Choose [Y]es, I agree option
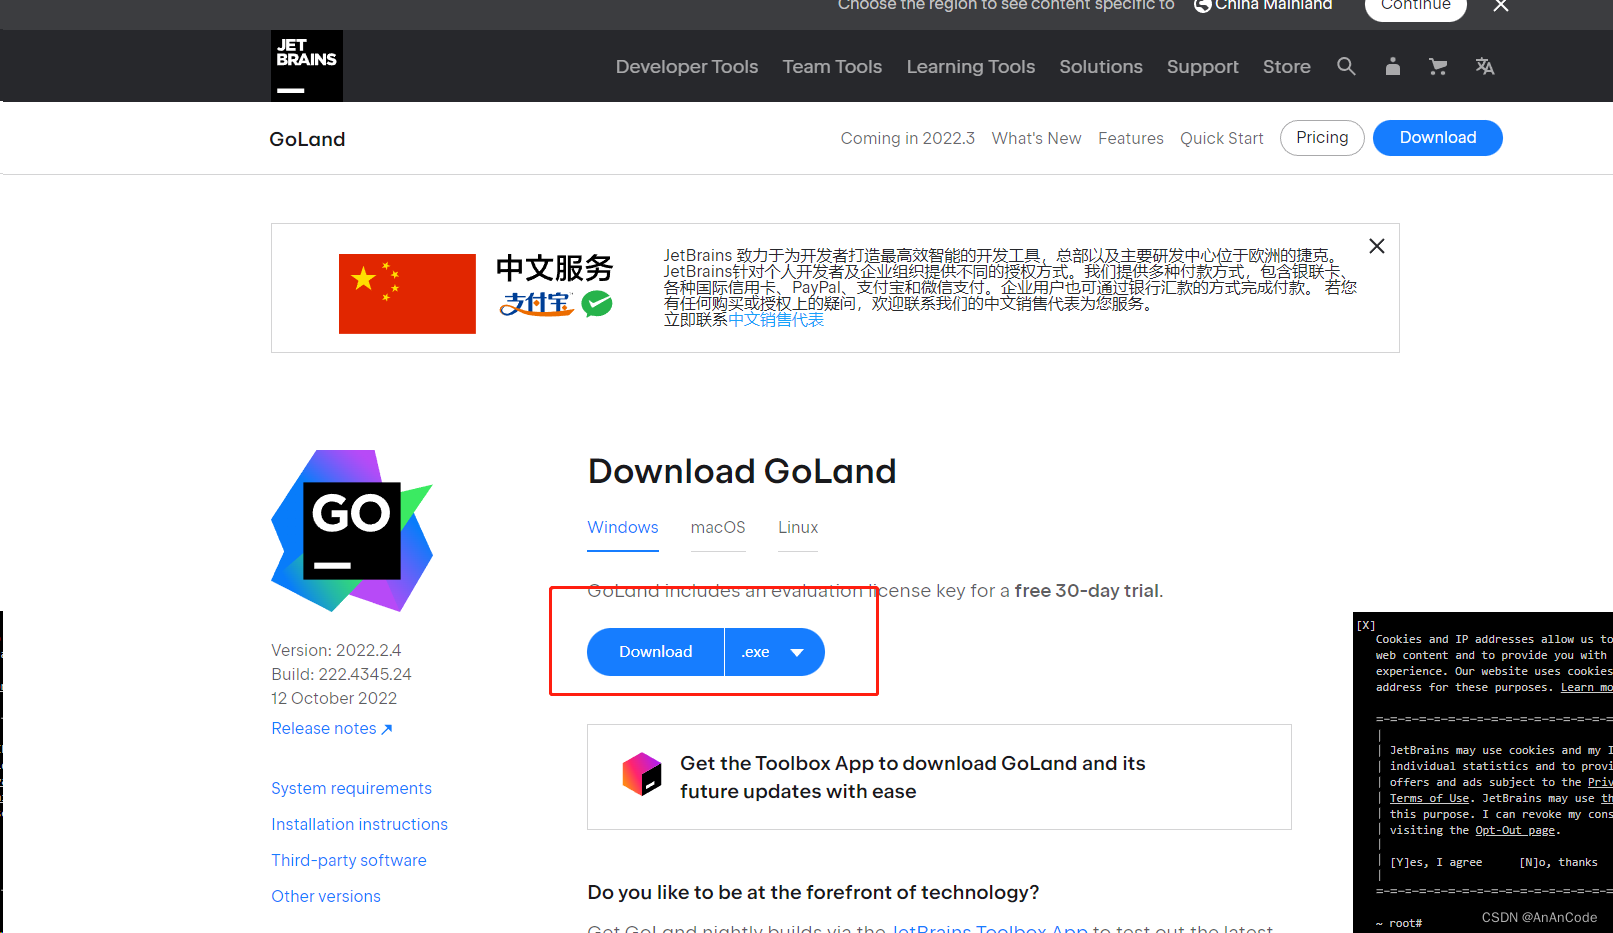This screenshot has height=933, width=1613. click(x=1436, y=862)
